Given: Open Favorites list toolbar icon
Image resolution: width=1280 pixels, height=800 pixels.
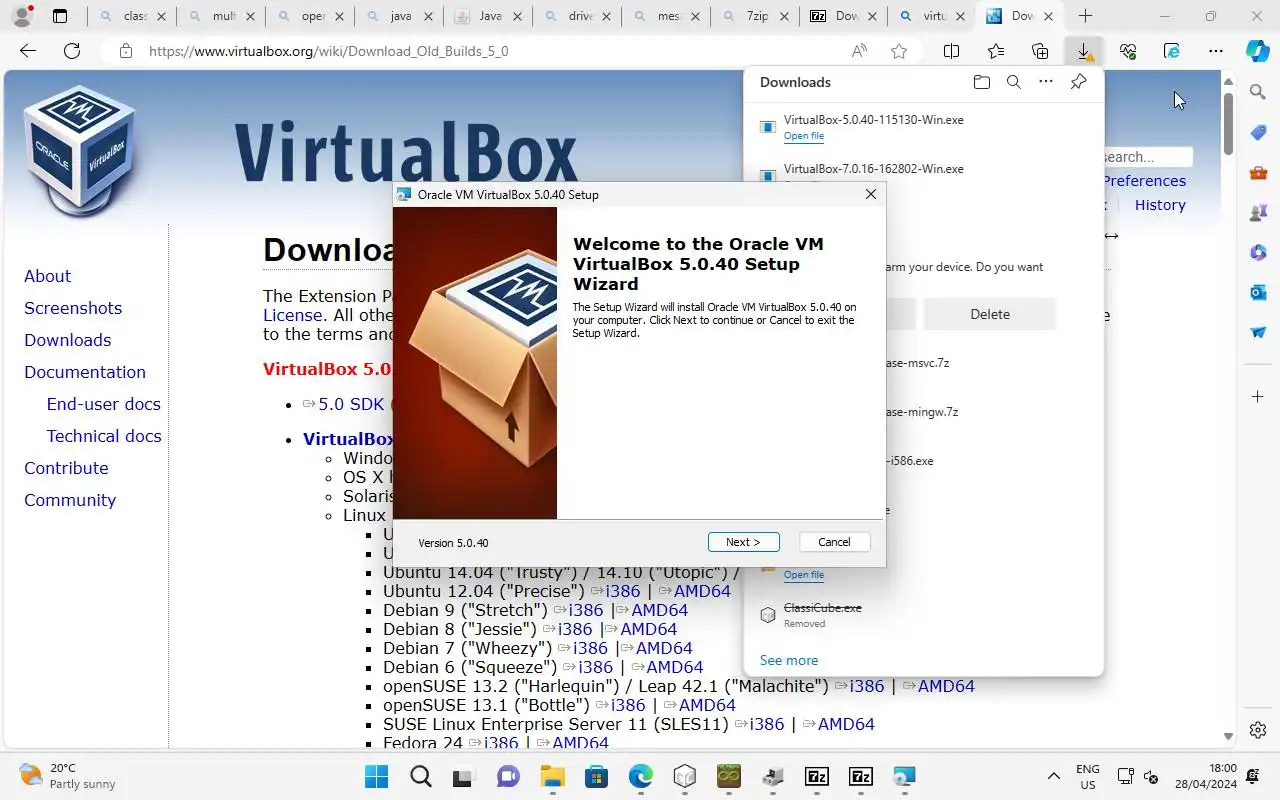Looking at the screenshot, I should point(996,51).
